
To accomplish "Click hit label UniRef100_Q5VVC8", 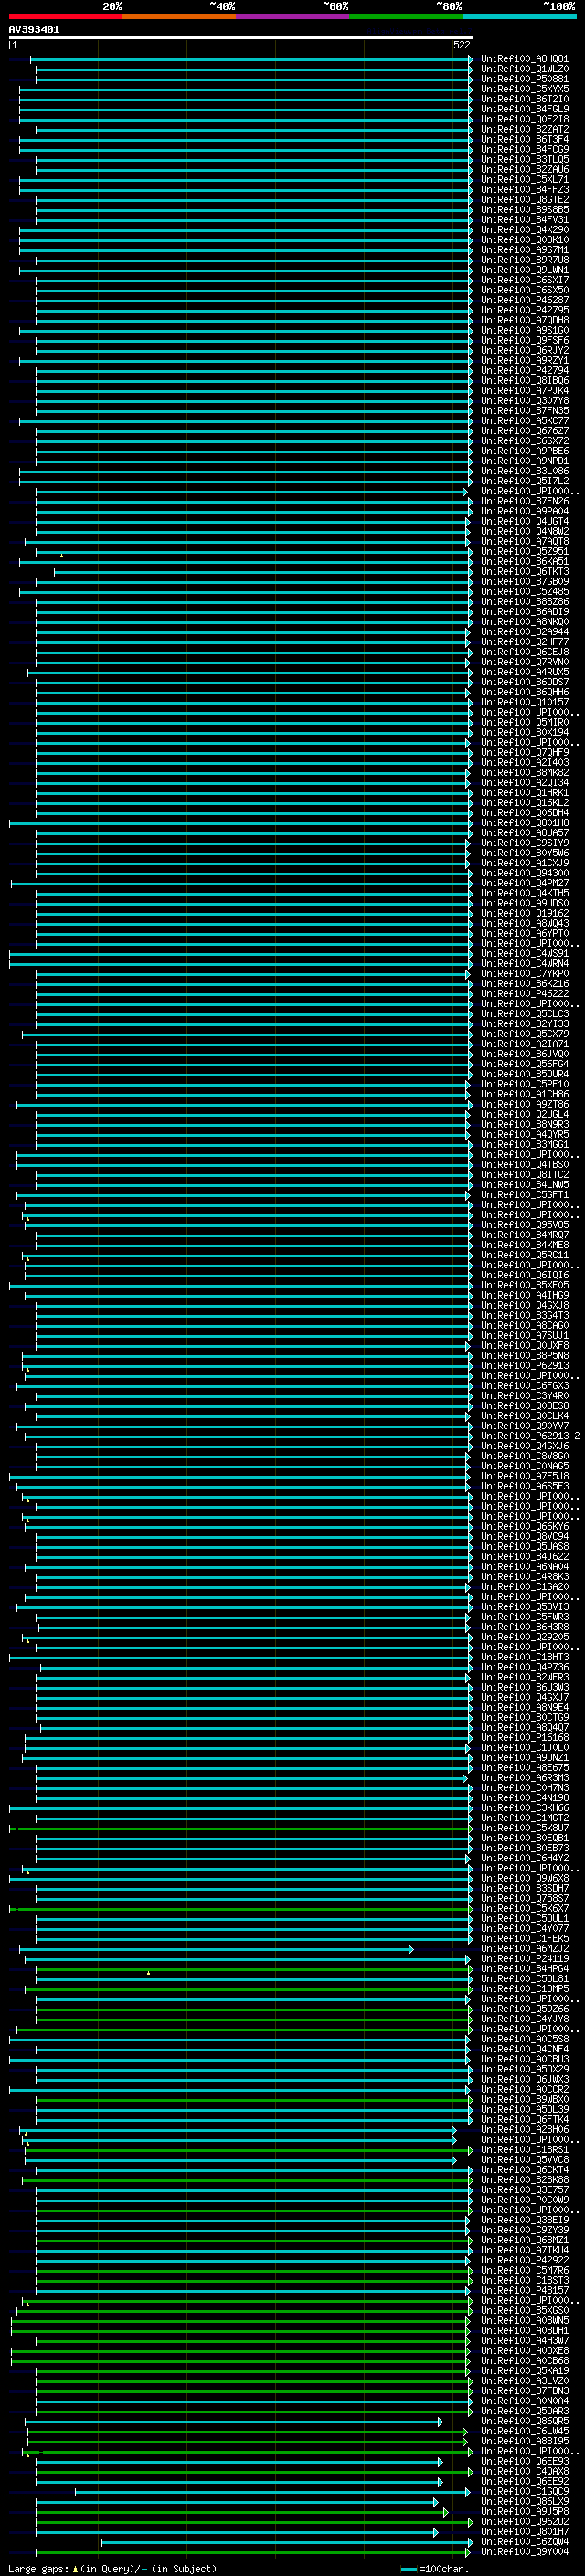I will click(x=525, y=2159).
